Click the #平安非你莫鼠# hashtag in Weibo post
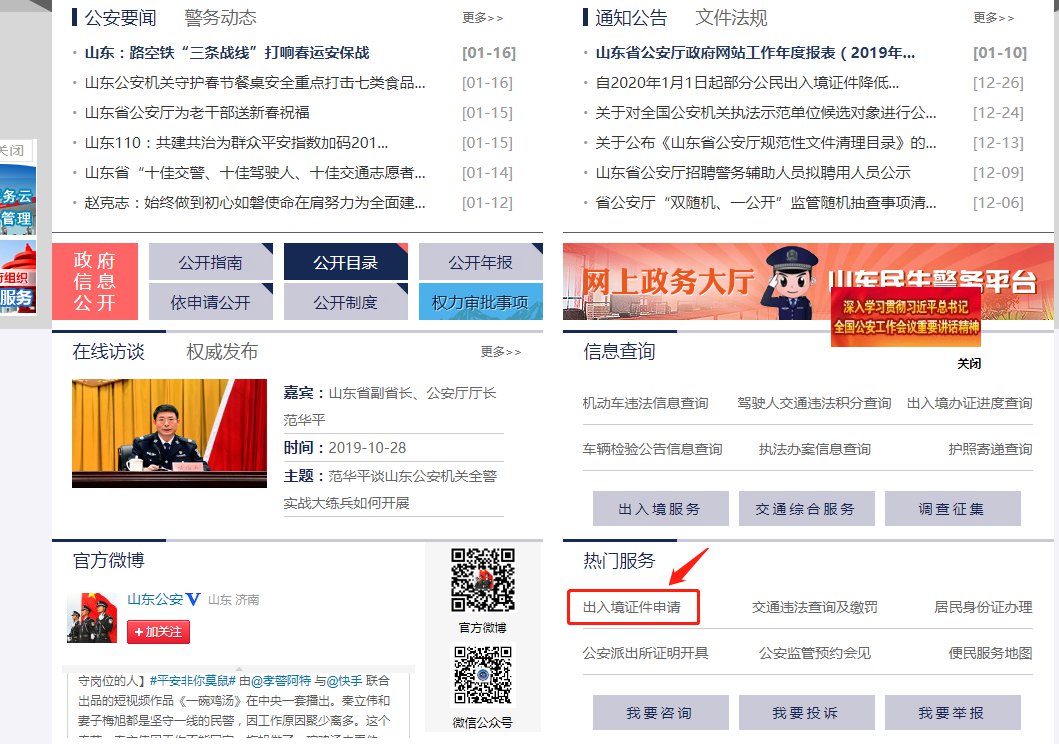1059x744 pixels. (193, 681)
